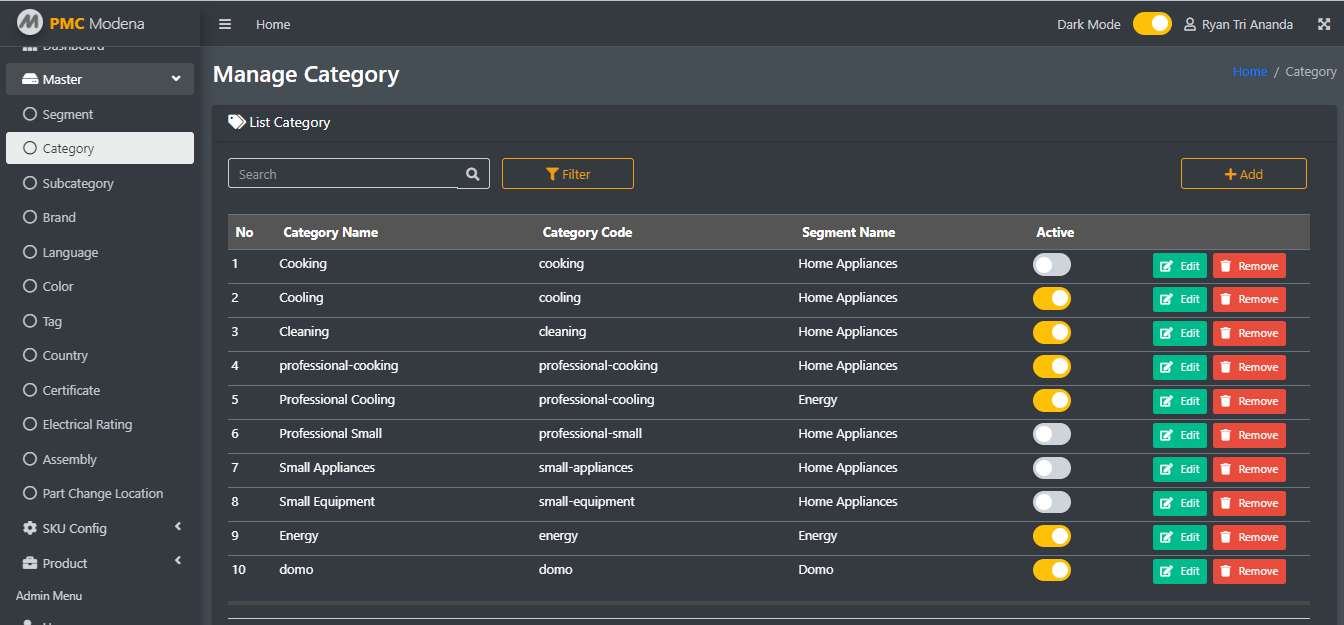Viewport: 1344px width, 625px height.
Task: Click Ryan Tri Ananda username
Action: (x=1247, y=24)
